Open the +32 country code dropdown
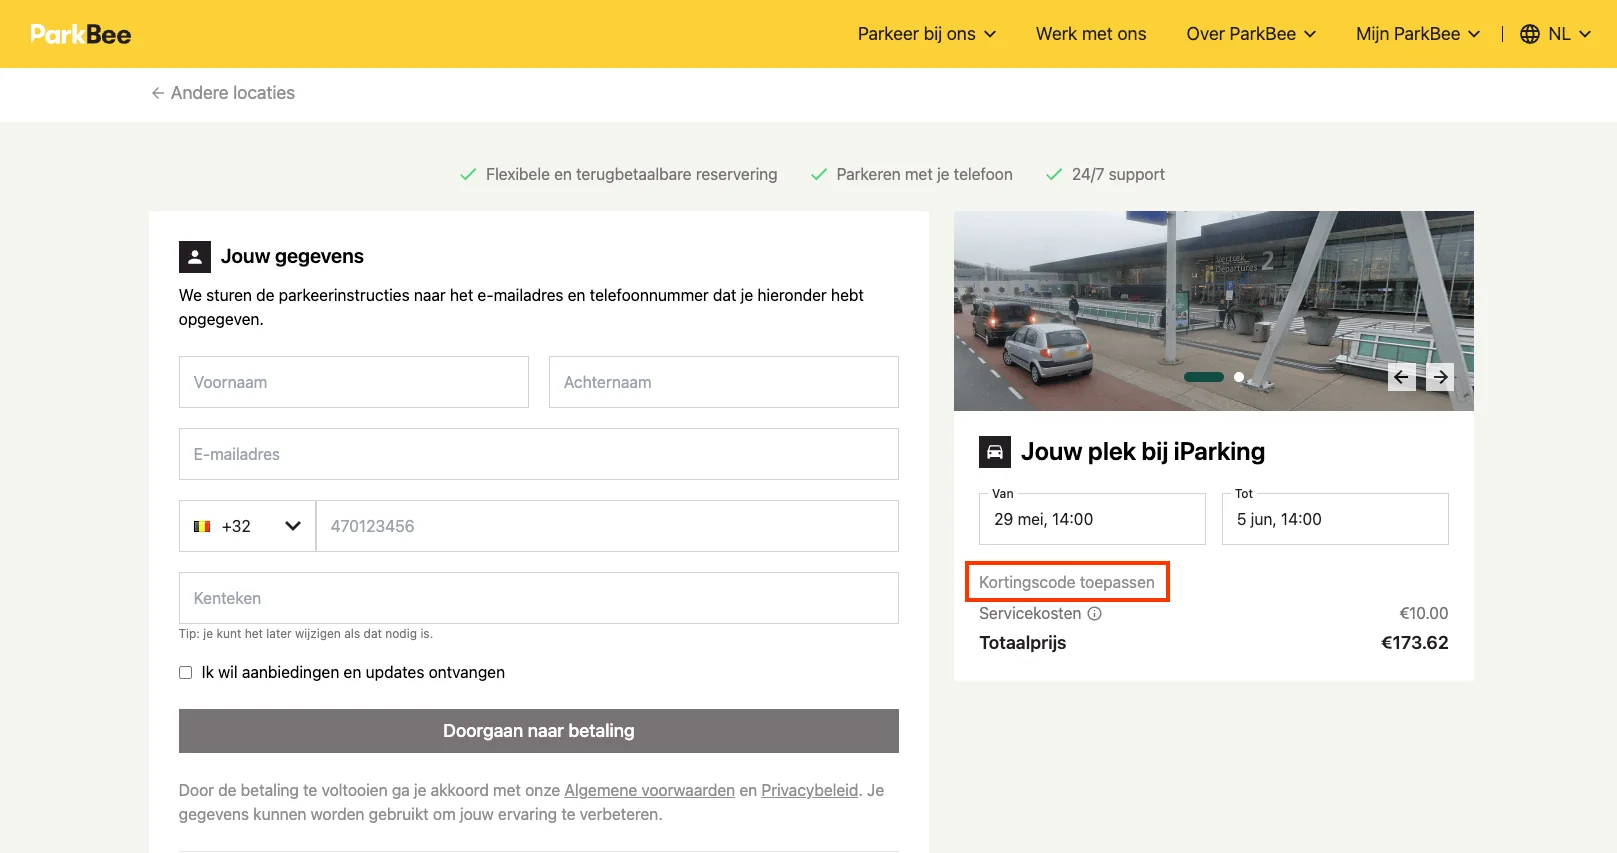This screenshot has width=1617, height=853. tap(247, 526)
